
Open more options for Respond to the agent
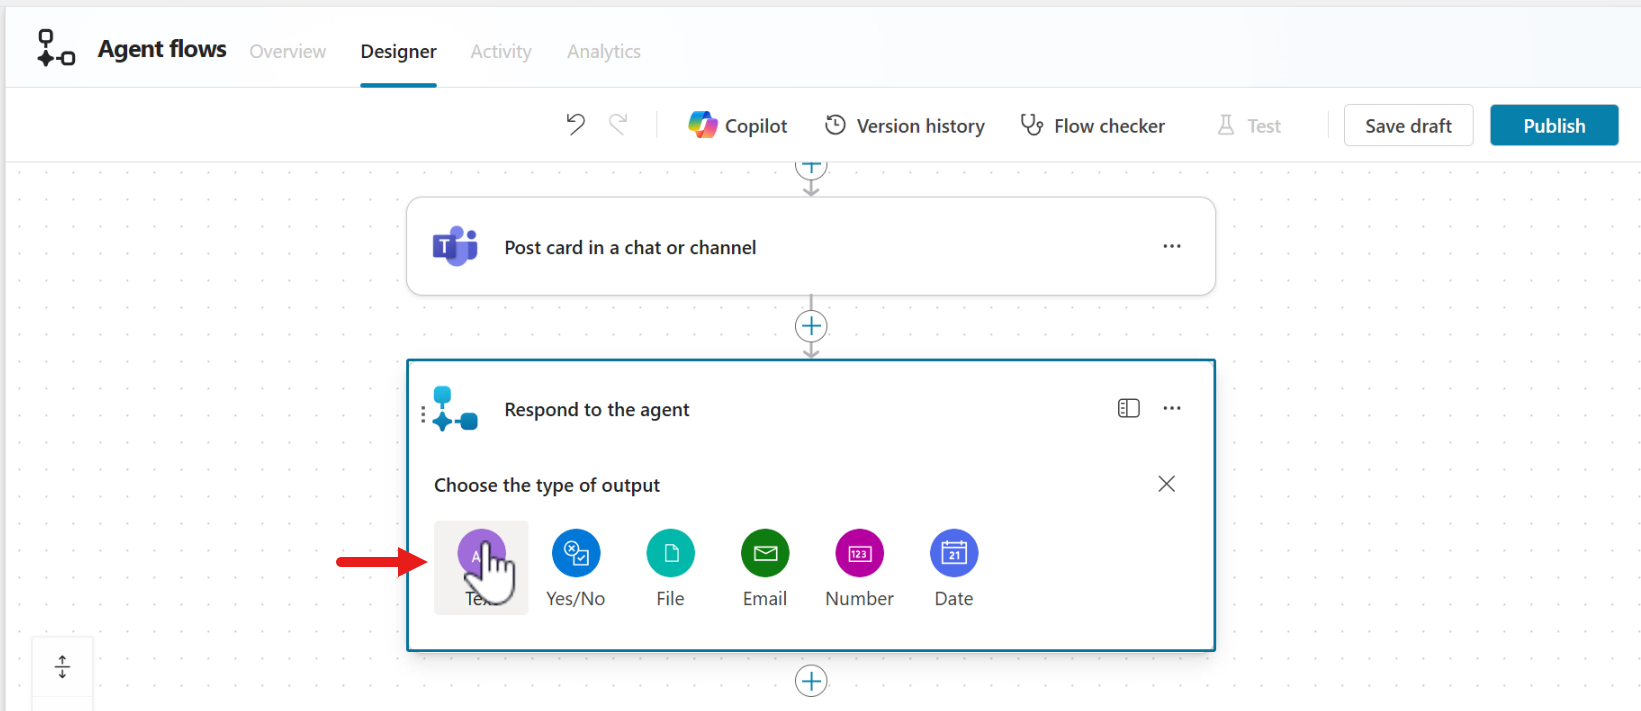tap(1172, 408)
